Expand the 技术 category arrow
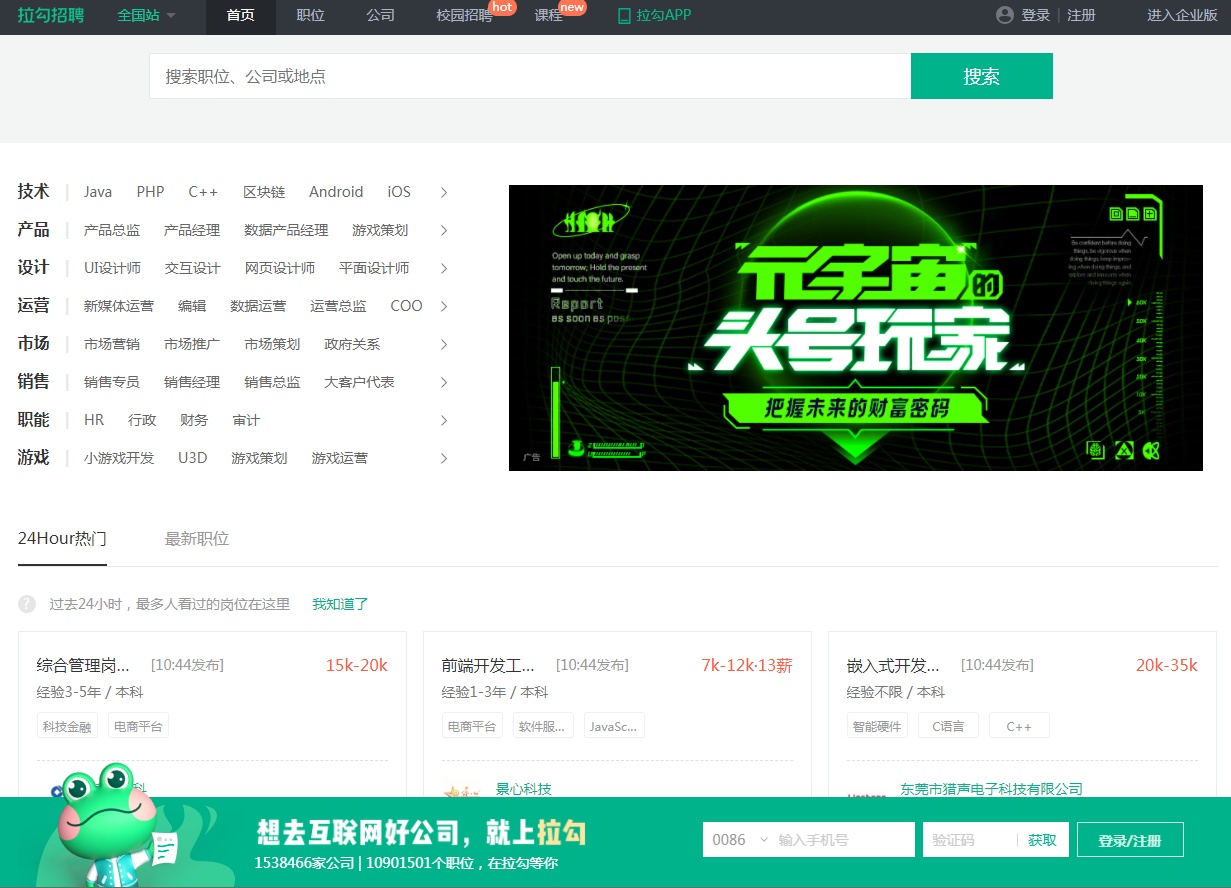Viewport: 1231px width, 888px height. click(x=444, y=193)
